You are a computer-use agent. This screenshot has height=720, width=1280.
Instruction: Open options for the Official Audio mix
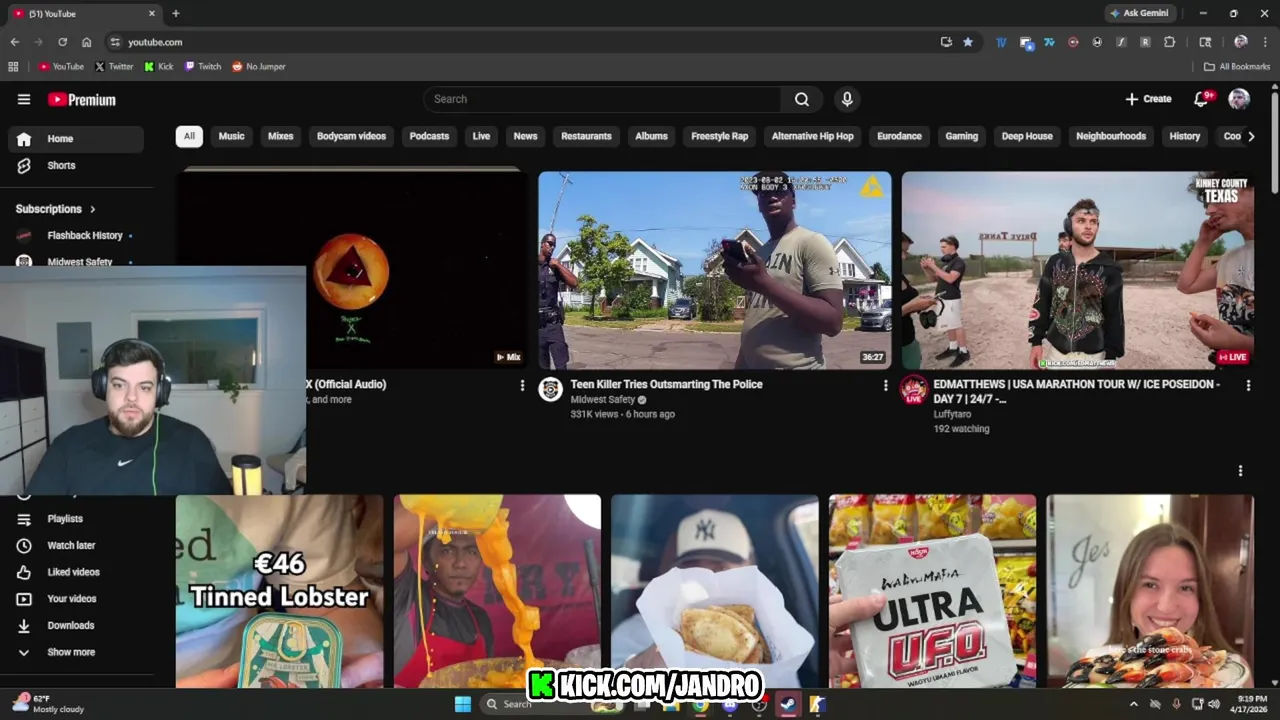pyautogui.click(x=522, y=385)
